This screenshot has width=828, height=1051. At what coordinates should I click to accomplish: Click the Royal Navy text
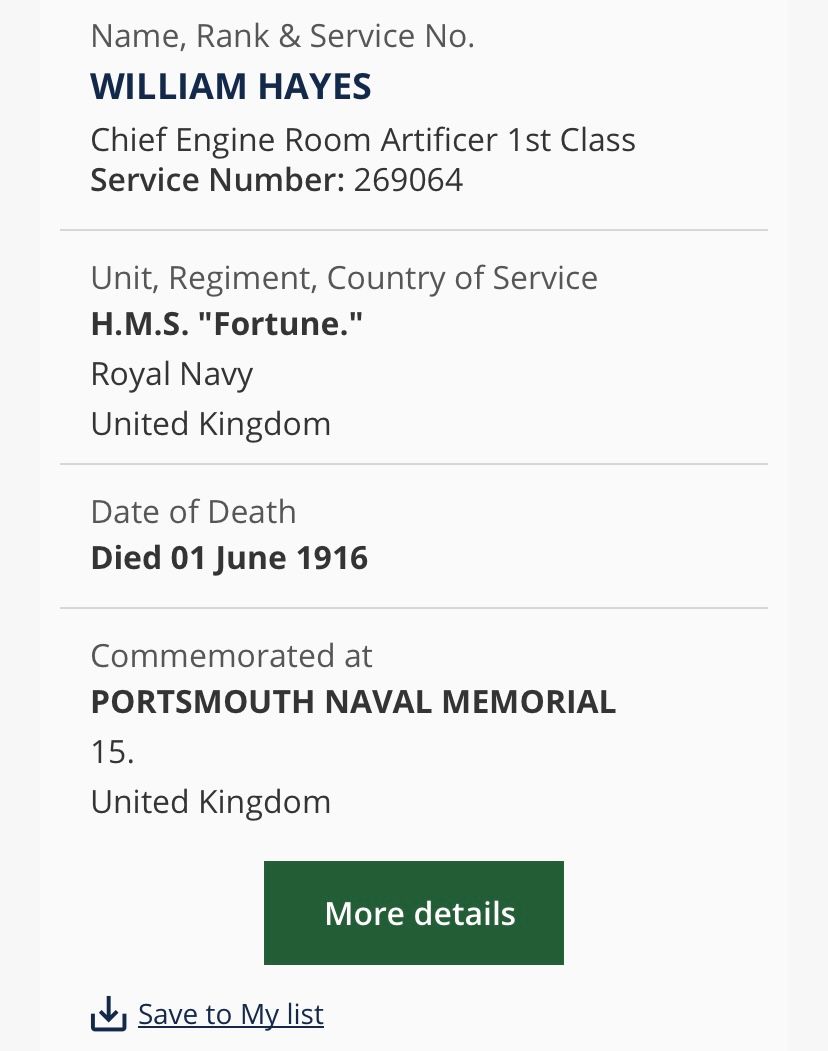(x=172, y=374)
